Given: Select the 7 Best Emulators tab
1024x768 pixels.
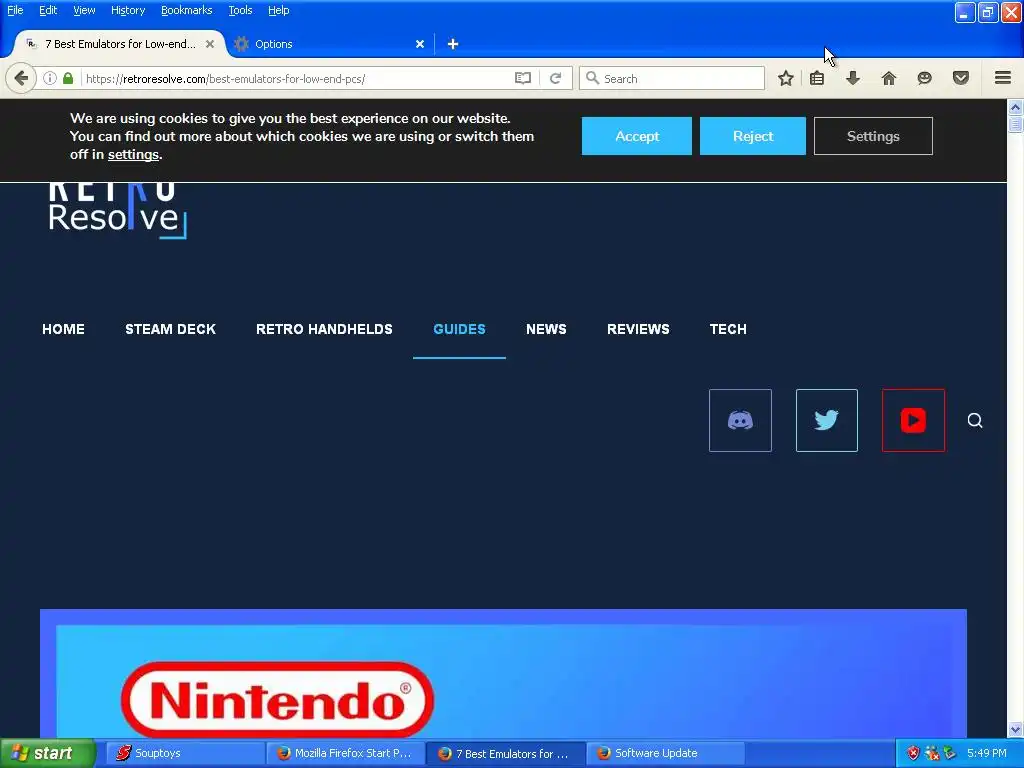Looking at the screenshot, I should [x=120, y=44].
